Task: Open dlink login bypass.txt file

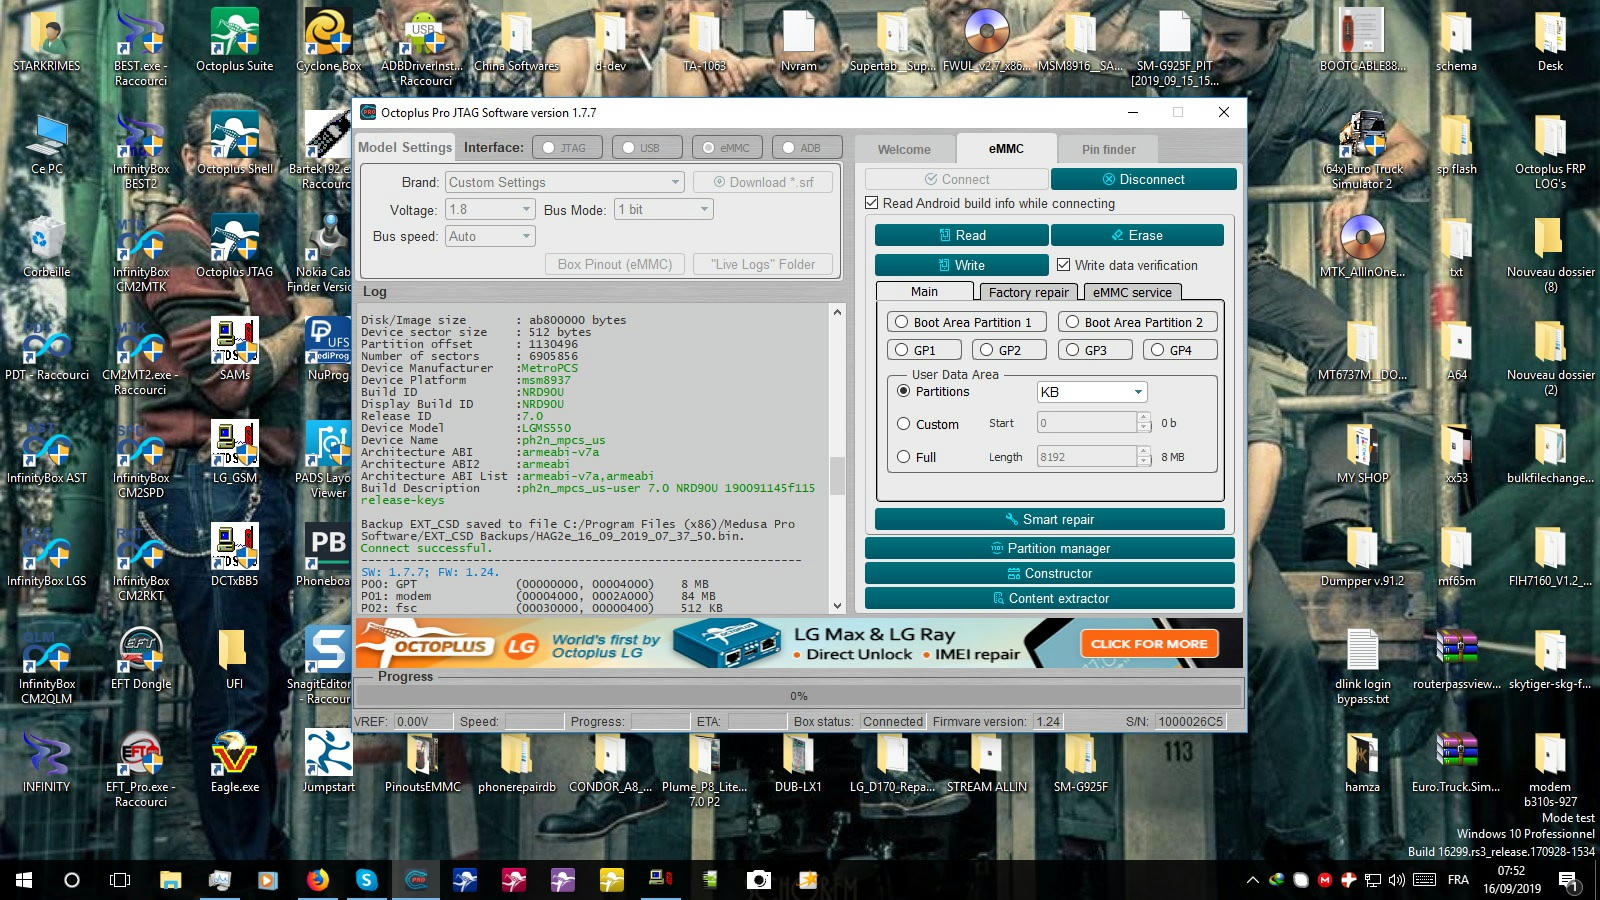Action: [1362, 665]
